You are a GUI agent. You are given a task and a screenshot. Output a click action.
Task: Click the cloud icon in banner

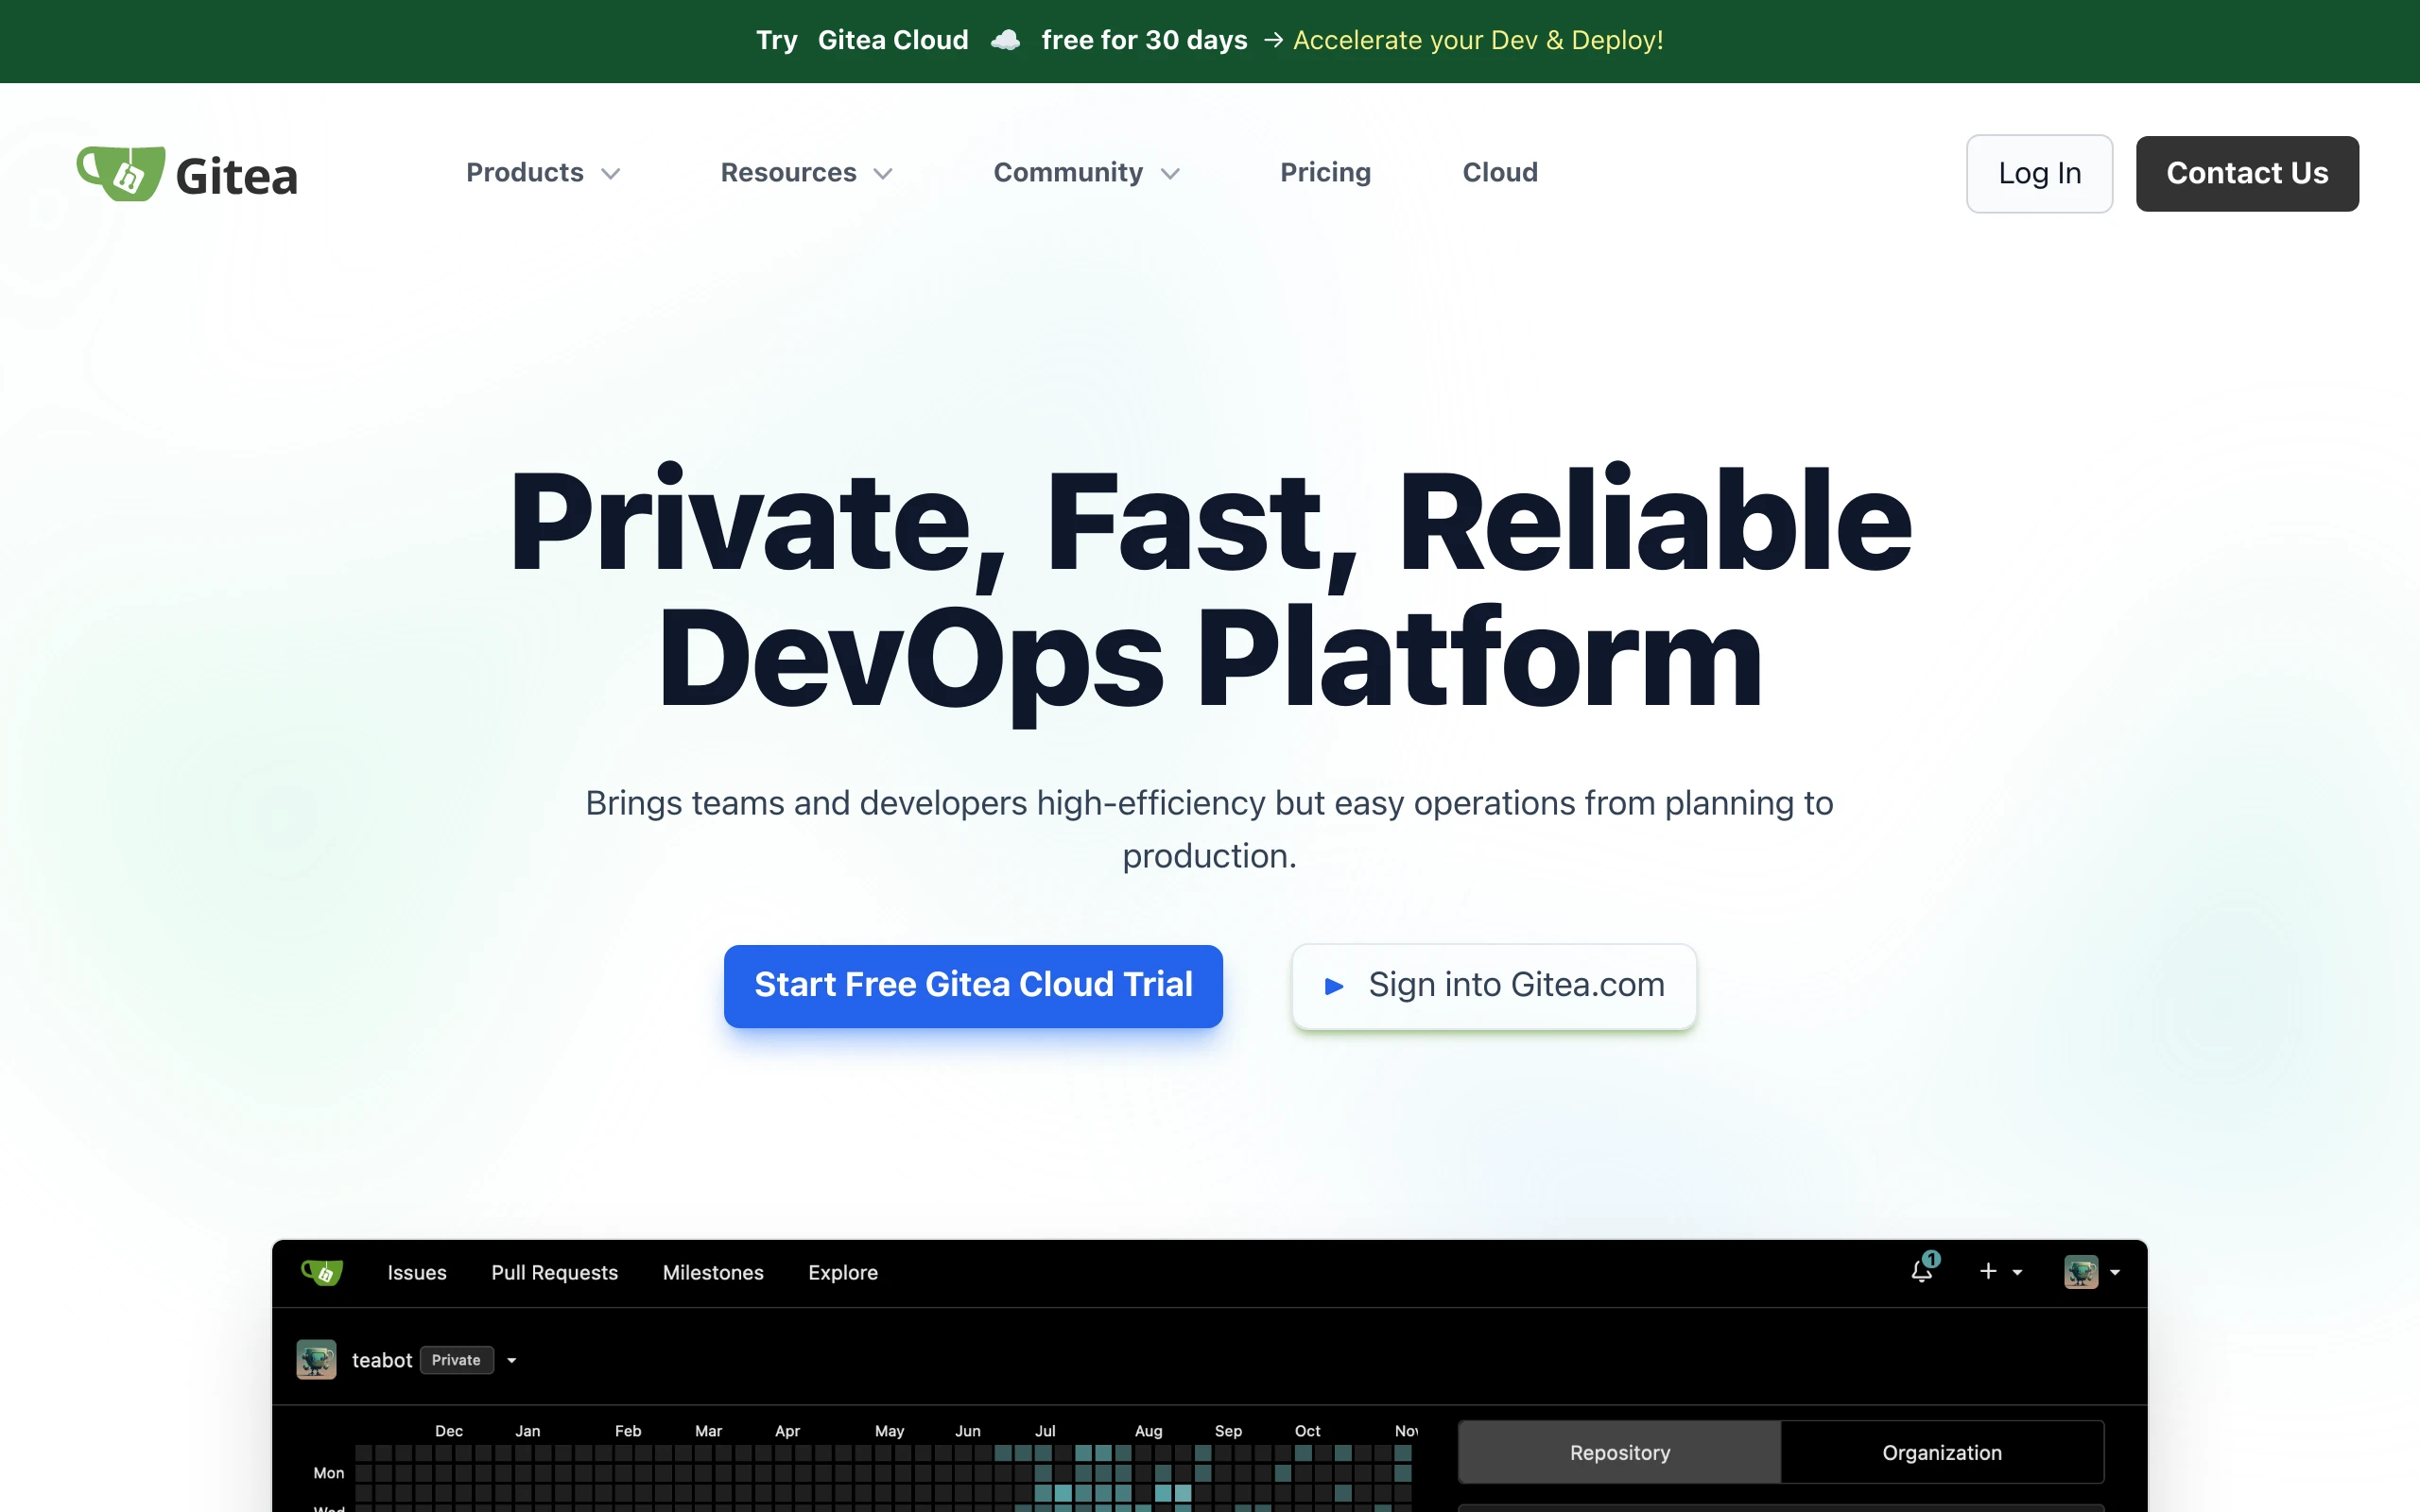point(1005,40)
